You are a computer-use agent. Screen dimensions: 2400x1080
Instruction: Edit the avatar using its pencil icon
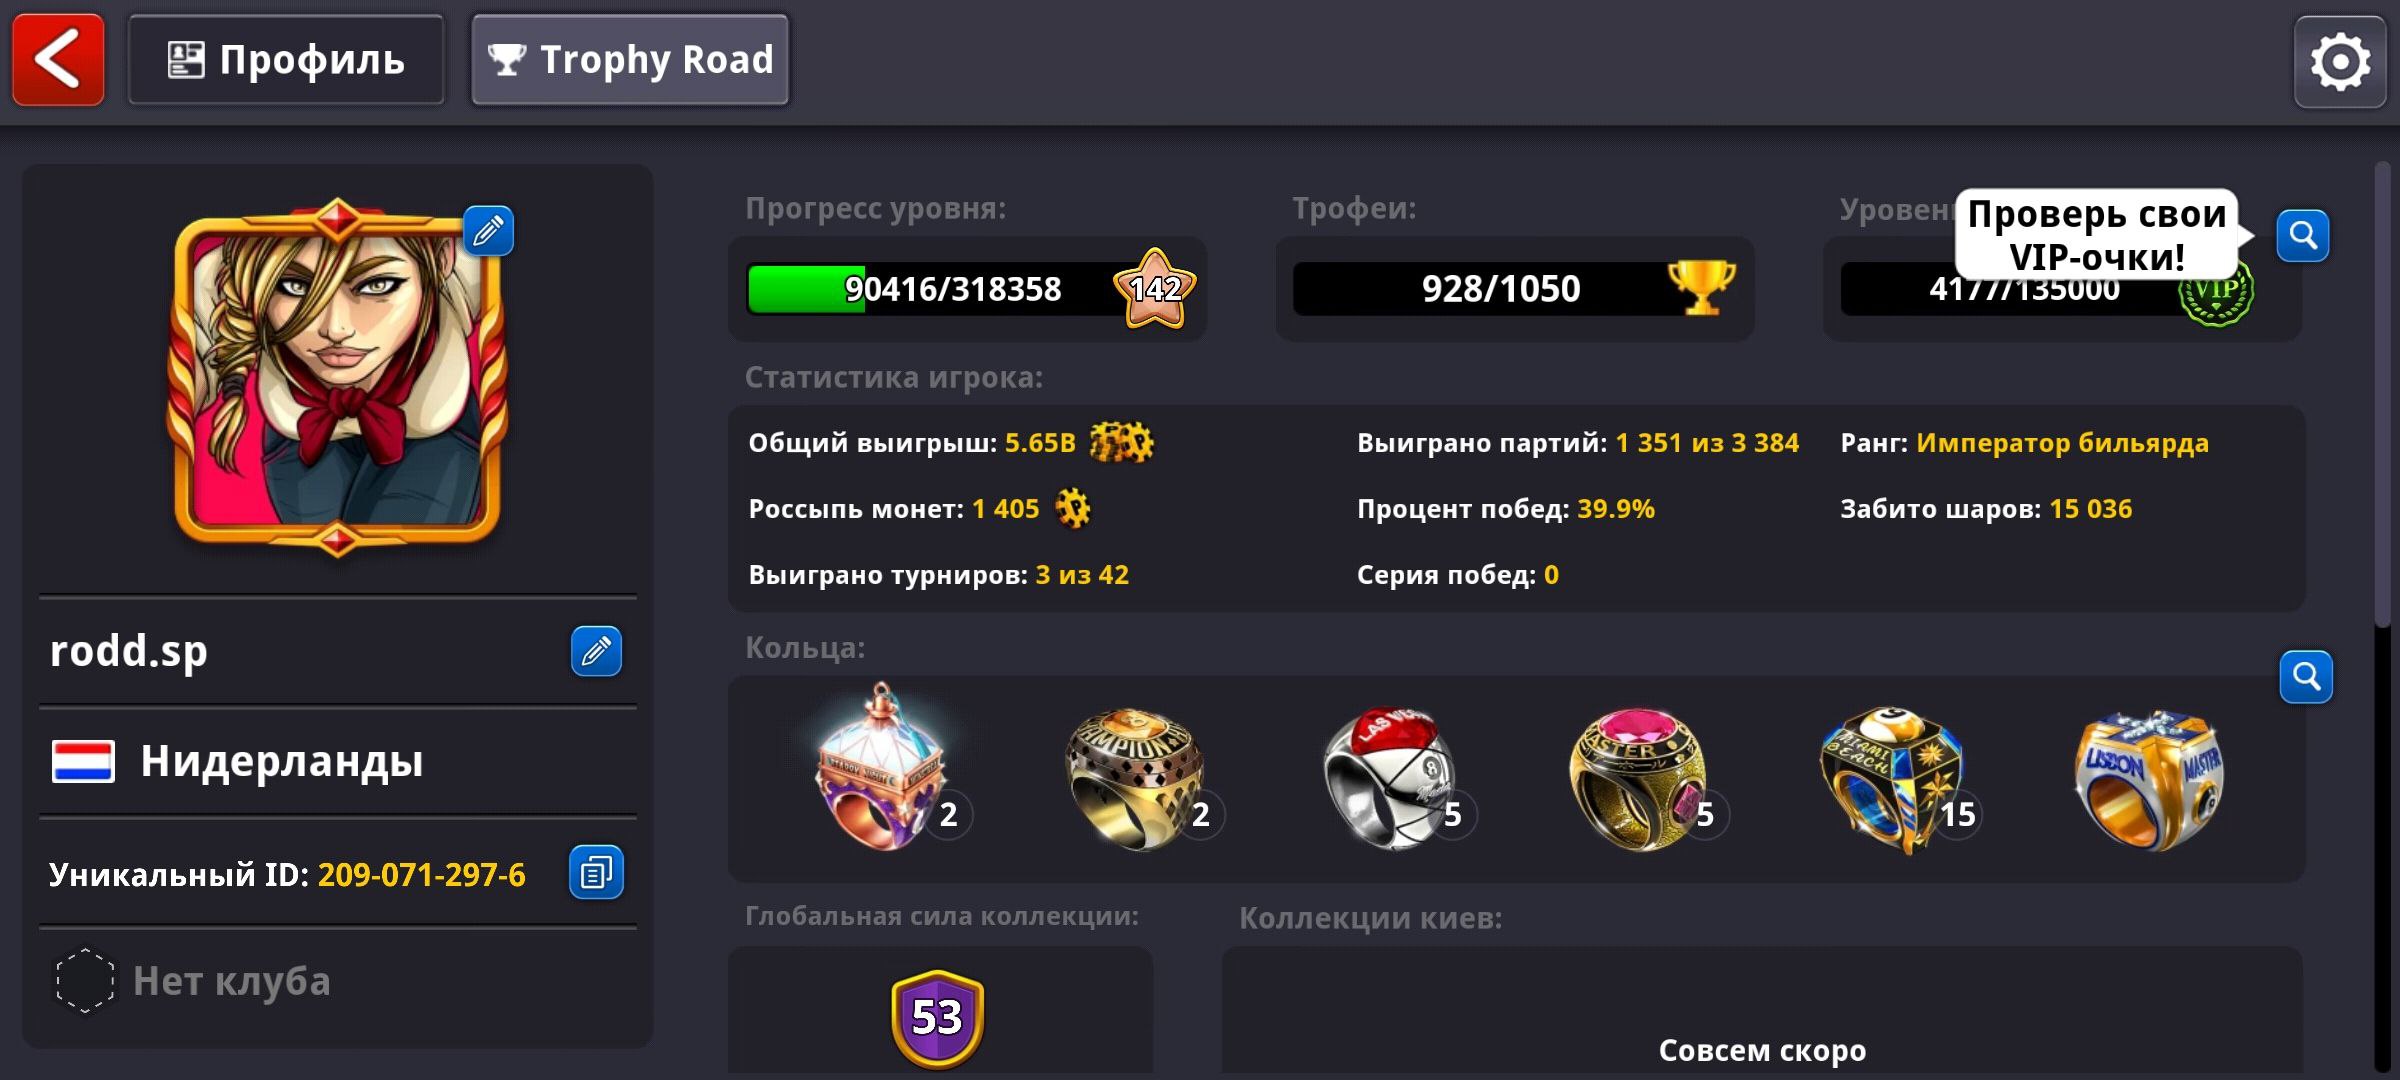[488, 231]
